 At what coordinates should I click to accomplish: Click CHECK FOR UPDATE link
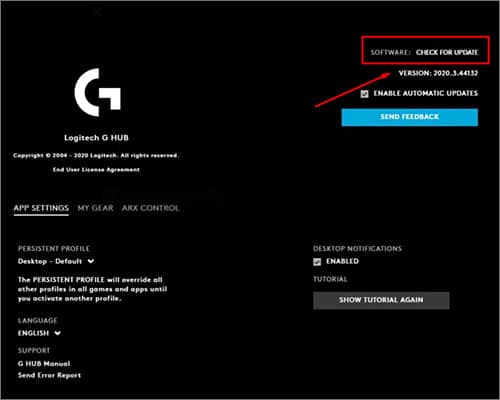(x=447, y=52)
